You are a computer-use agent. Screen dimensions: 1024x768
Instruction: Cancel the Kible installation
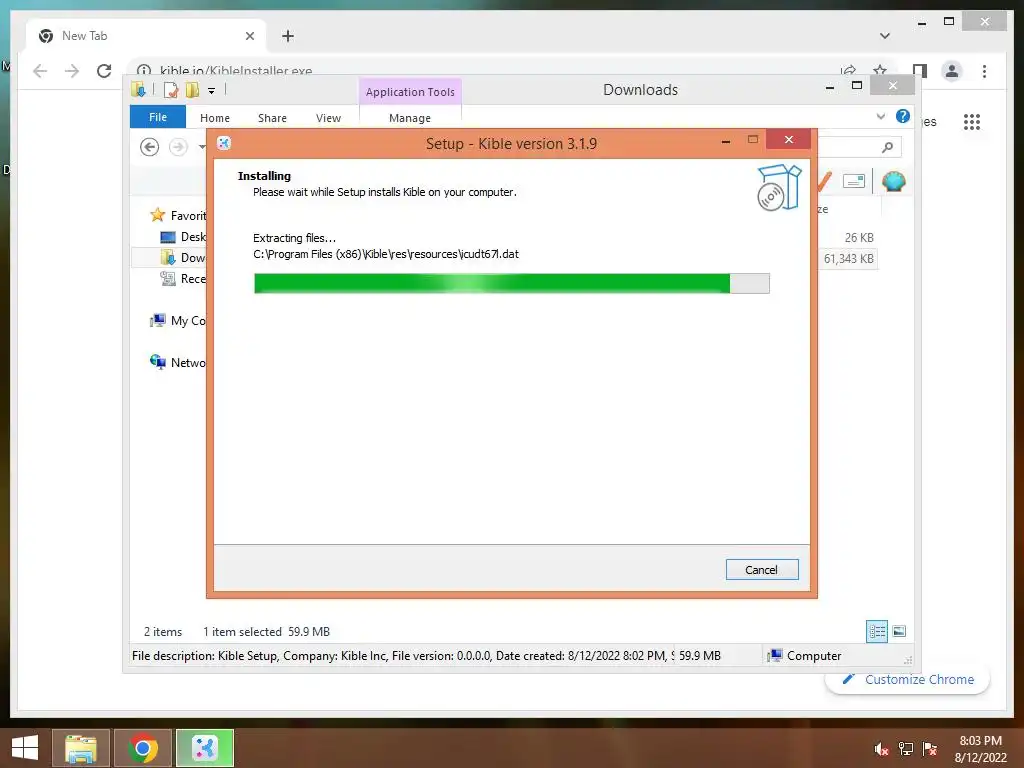[x=761, y=569]
